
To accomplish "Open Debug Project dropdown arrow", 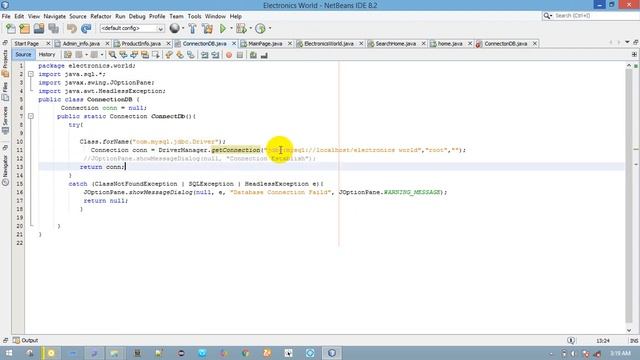I will pos(250,28).
